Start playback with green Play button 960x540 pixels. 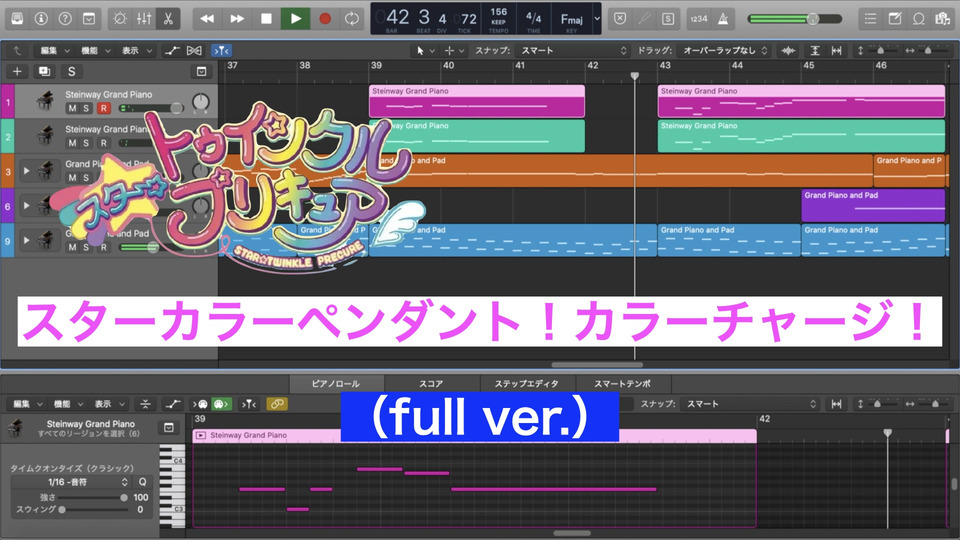(x=295, y=19)
